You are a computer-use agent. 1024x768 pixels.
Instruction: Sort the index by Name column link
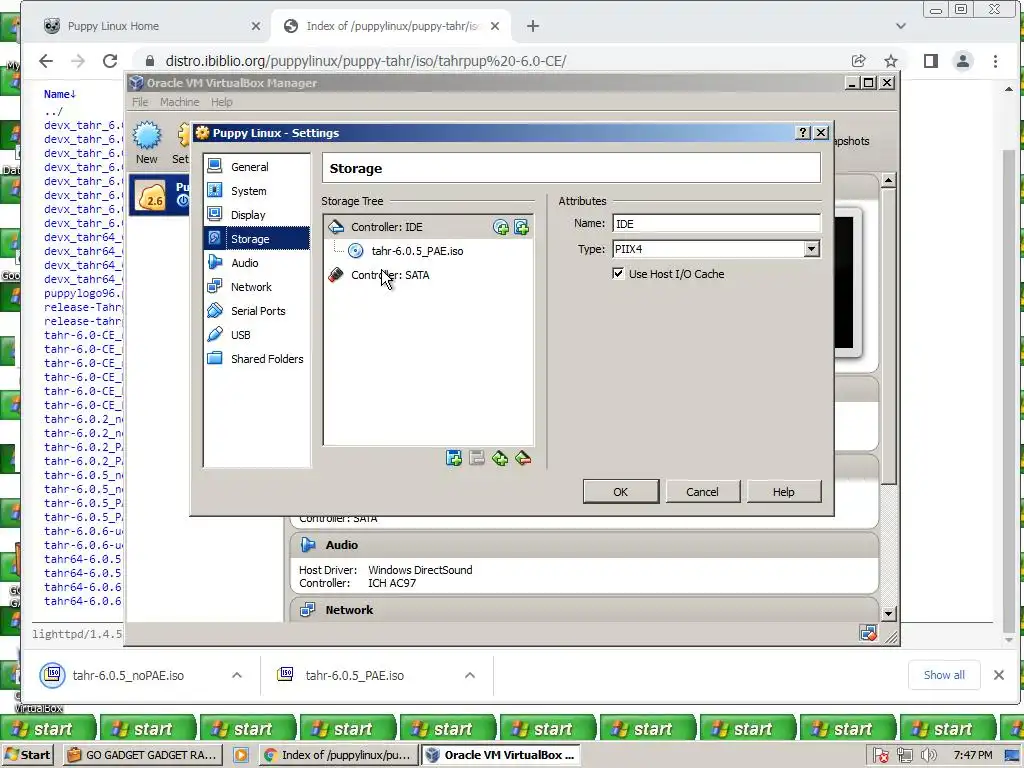click(x=60, y=94)
